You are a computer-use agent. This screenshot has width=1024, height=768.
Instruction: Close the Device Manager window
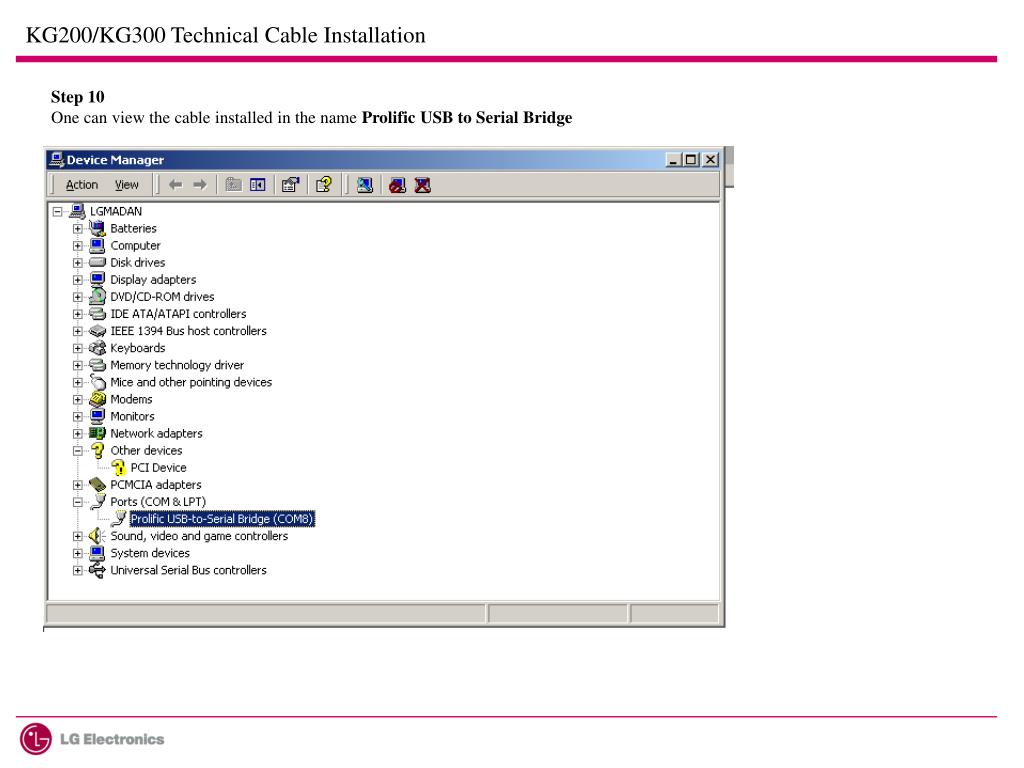(x=711, y=160)
